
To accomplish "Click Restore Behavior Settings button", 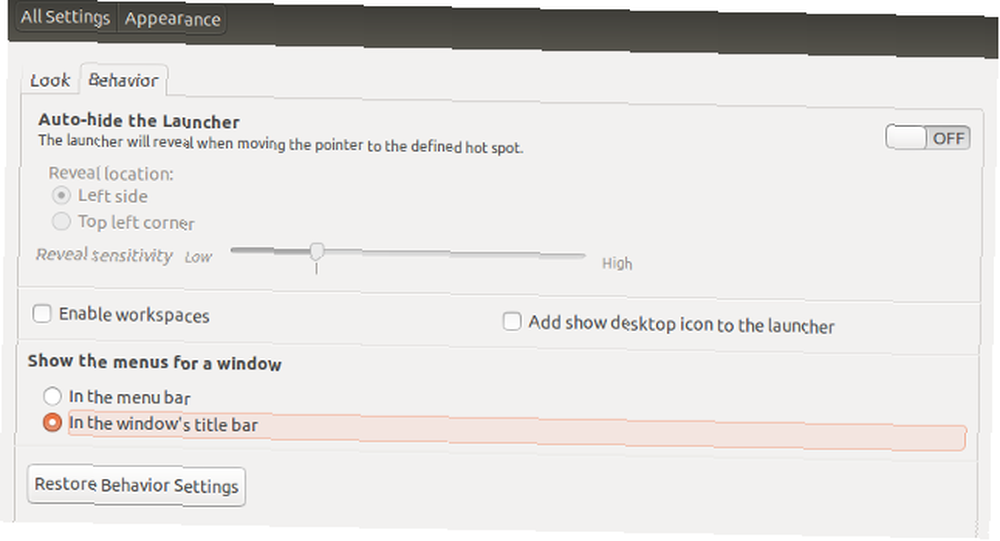I will pos(136,485).
